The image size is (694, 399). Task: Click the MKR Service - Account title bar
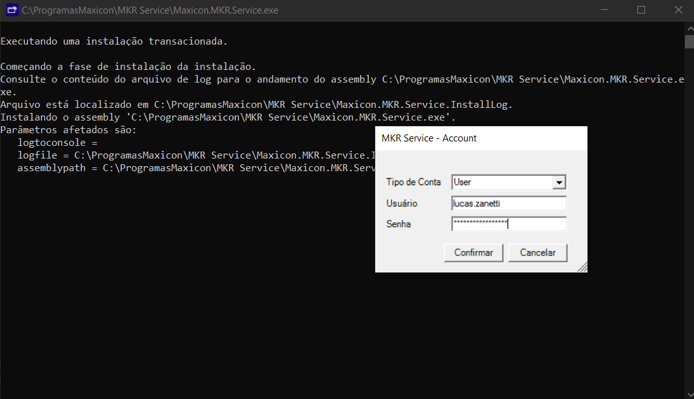click(481, 138)
